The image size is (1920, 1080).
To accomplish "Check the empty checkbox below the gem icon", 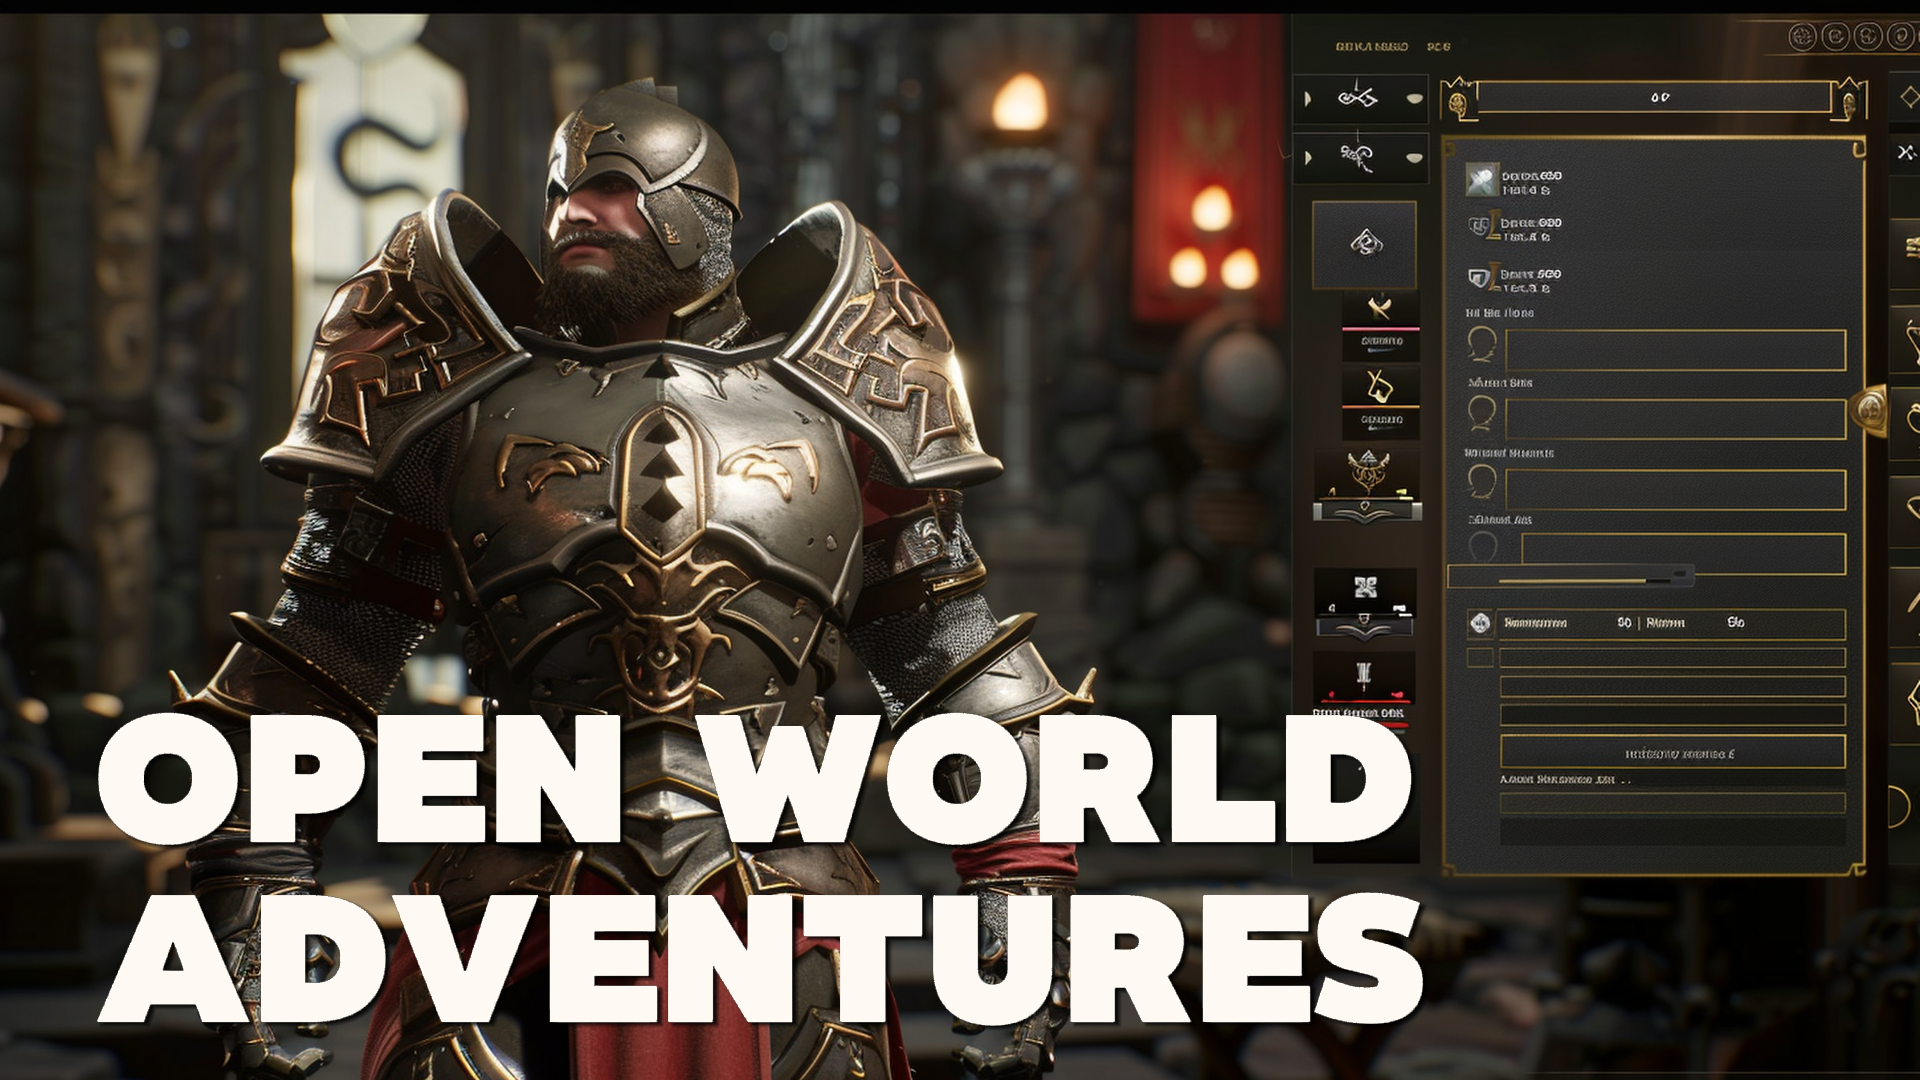I will [x=1480, y=657].
